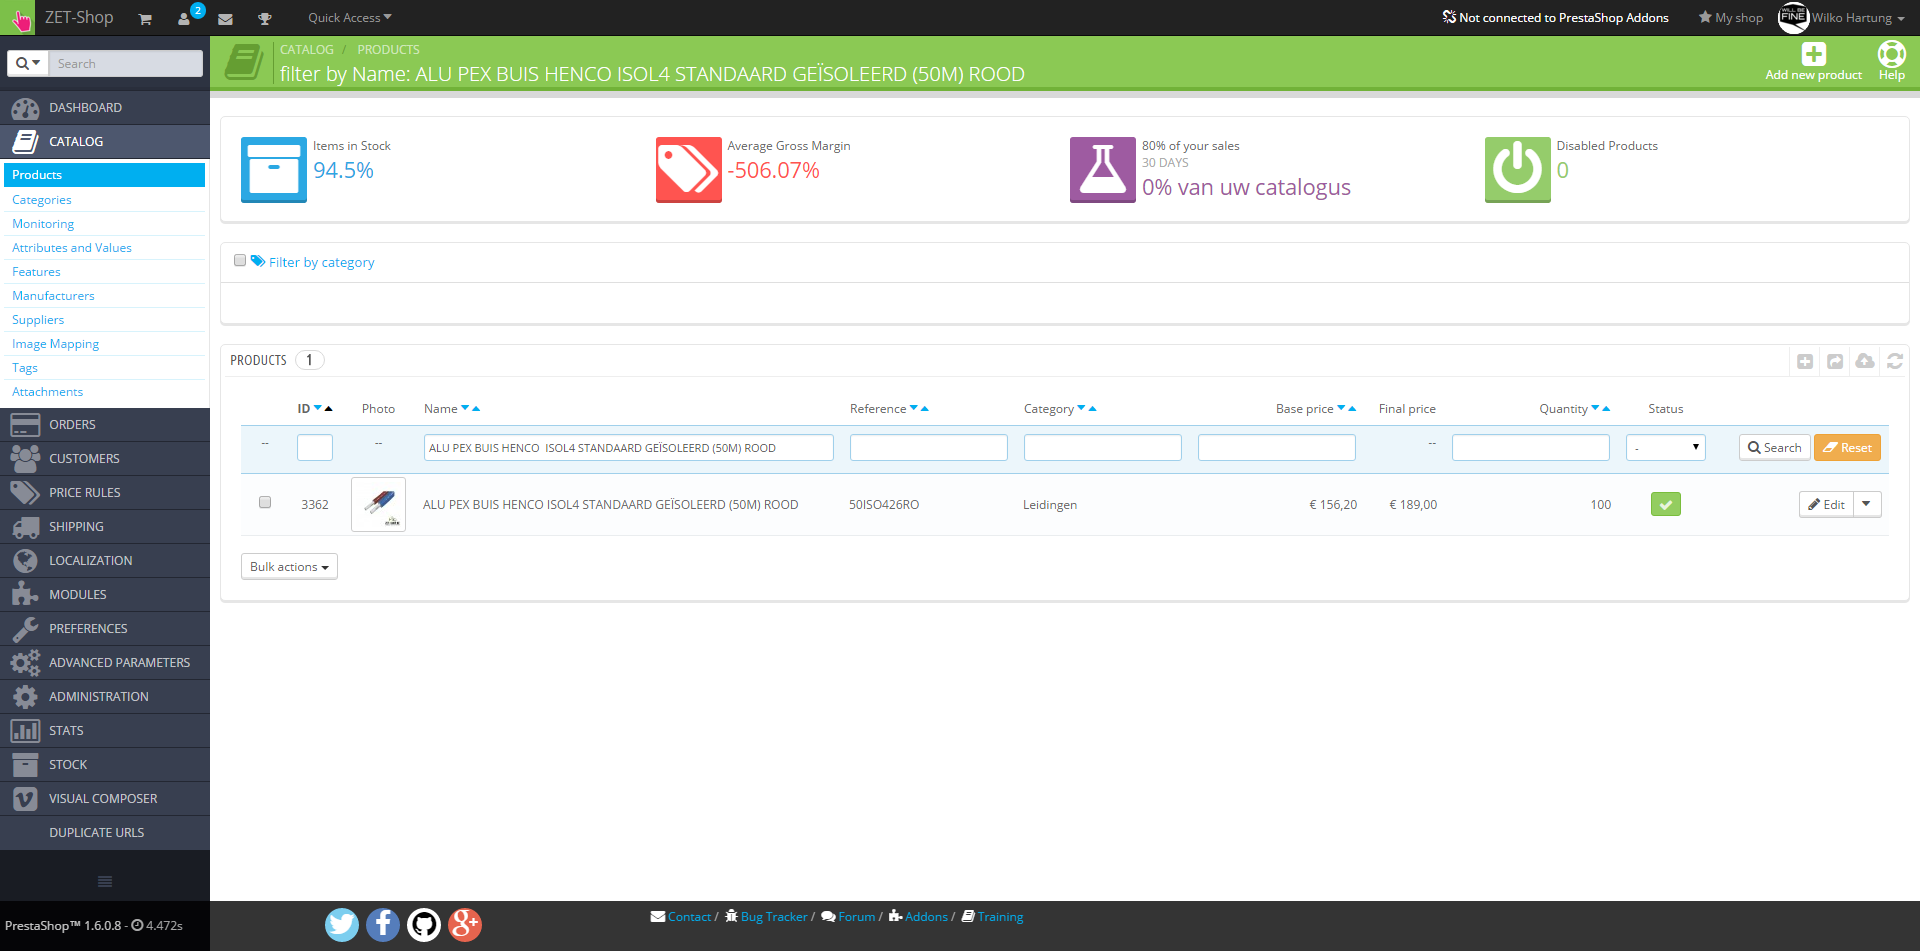This screenshot has height=951, width=1920.
Task: Reset the product filters
Action: point(1847,448)
